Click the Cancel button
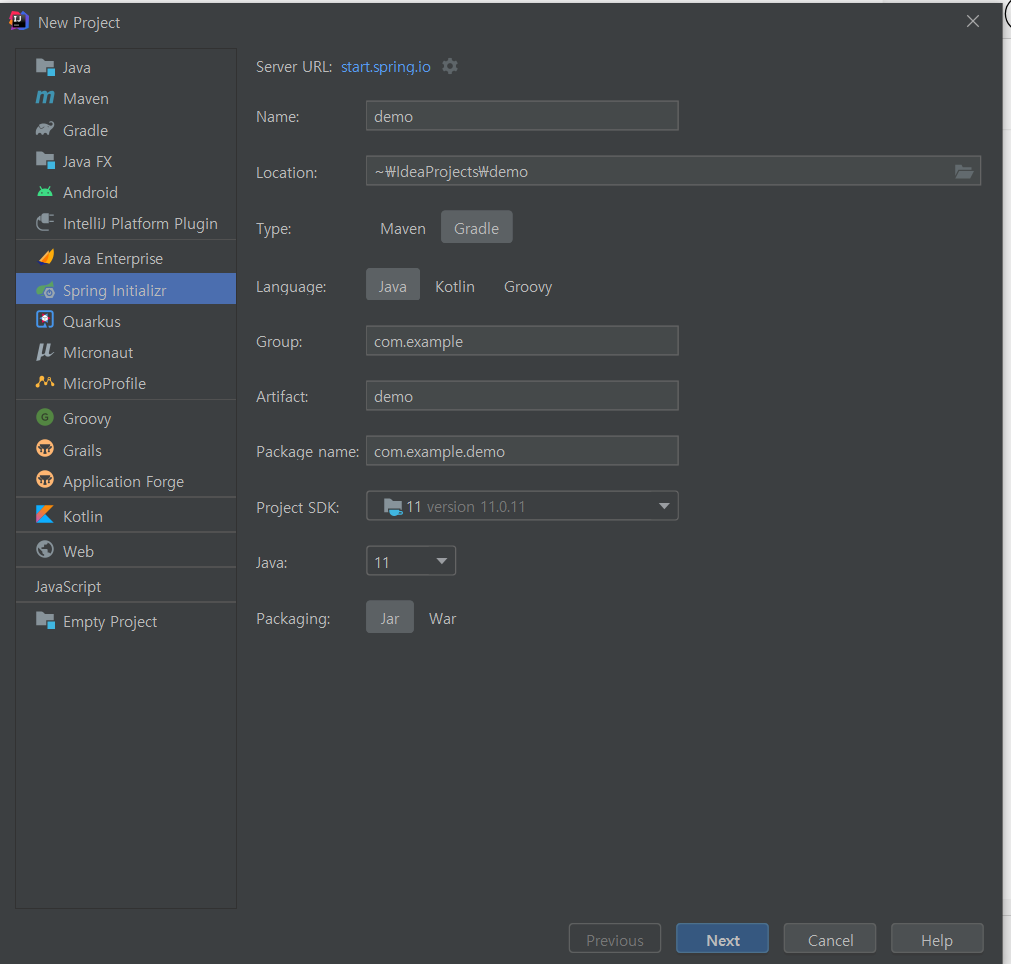This screenshot has width=1011, height=964. [830, 938]
